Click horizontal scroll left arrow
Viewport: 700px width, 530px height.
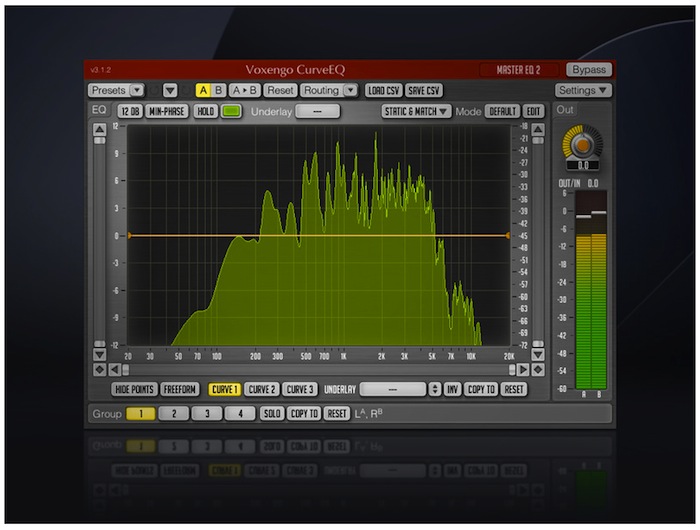click(115, 370)
